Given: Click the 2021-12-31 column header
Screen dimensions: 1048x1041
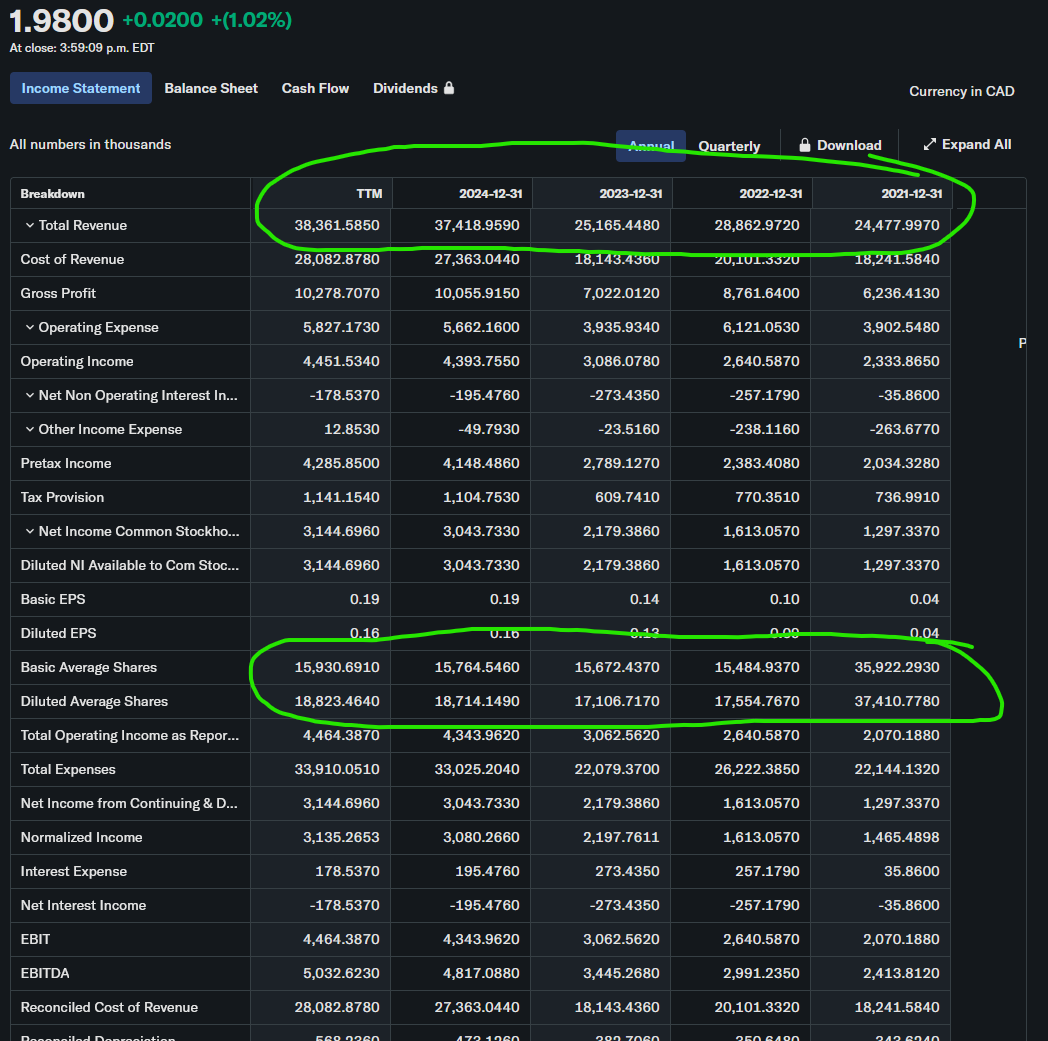Looking at the screenshot, I should (x=912, y=194).
